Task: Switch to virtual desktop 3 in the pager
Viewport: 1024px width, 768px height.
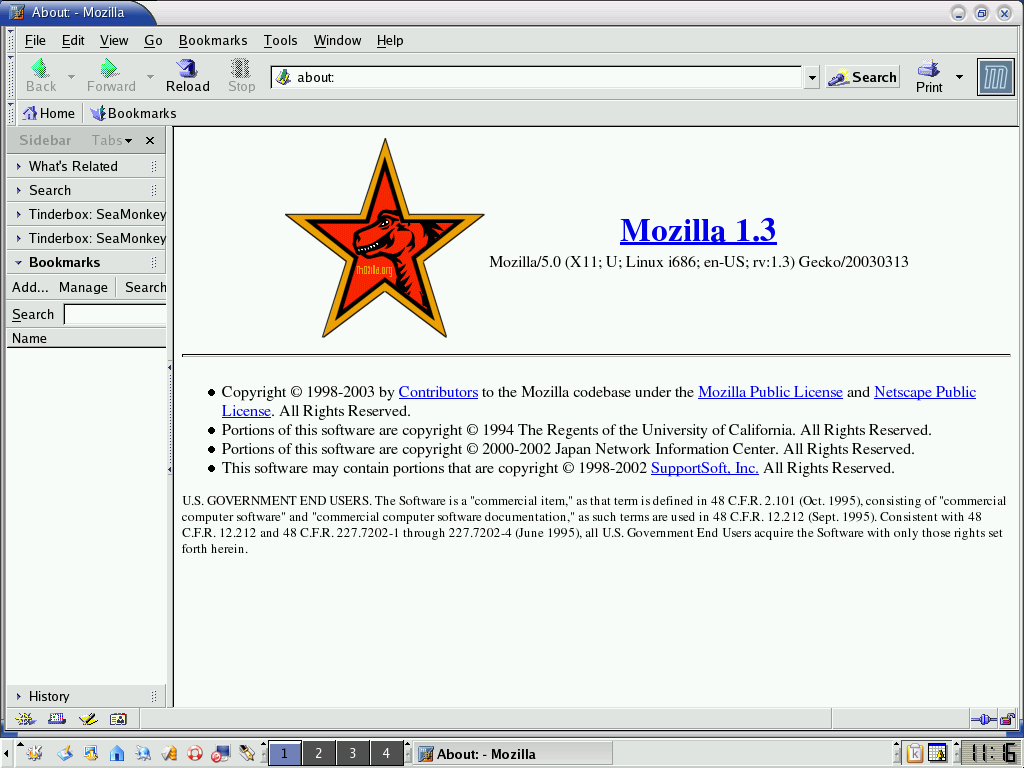Action: pos(353,754)
